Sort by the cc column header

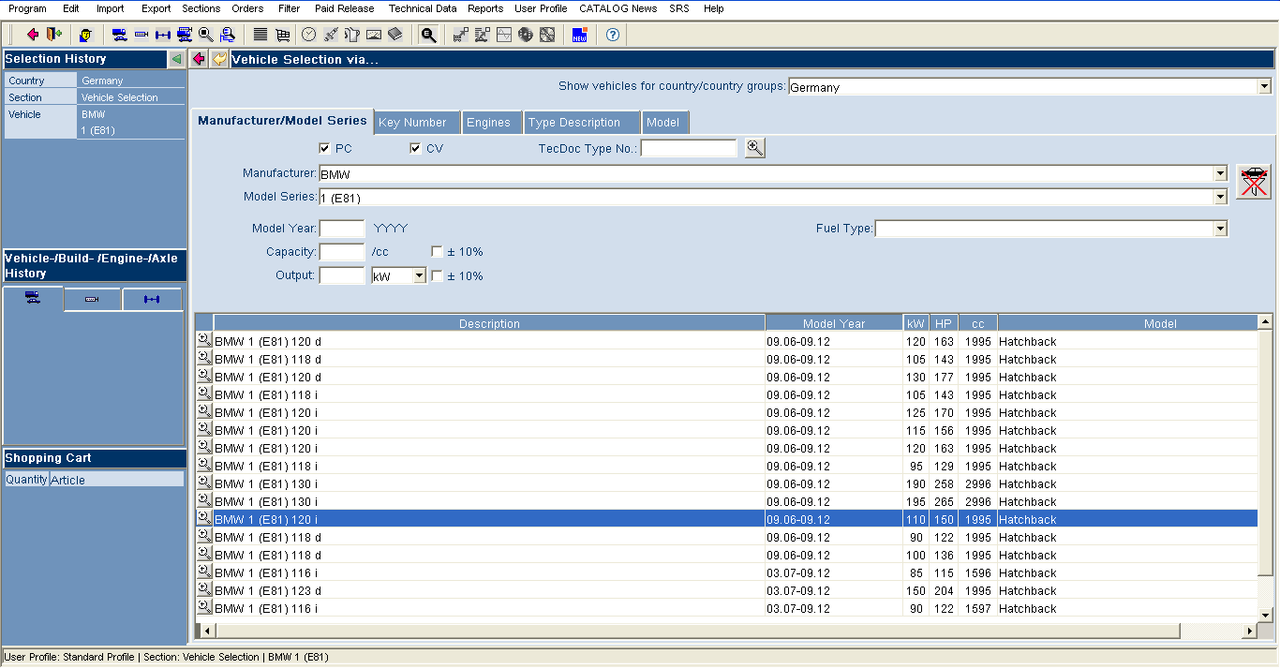tap(978, 323)
